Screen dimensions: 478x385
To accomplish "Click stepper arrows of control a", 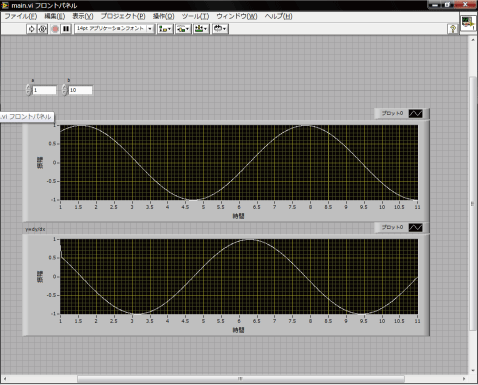I will pos(28,90).
